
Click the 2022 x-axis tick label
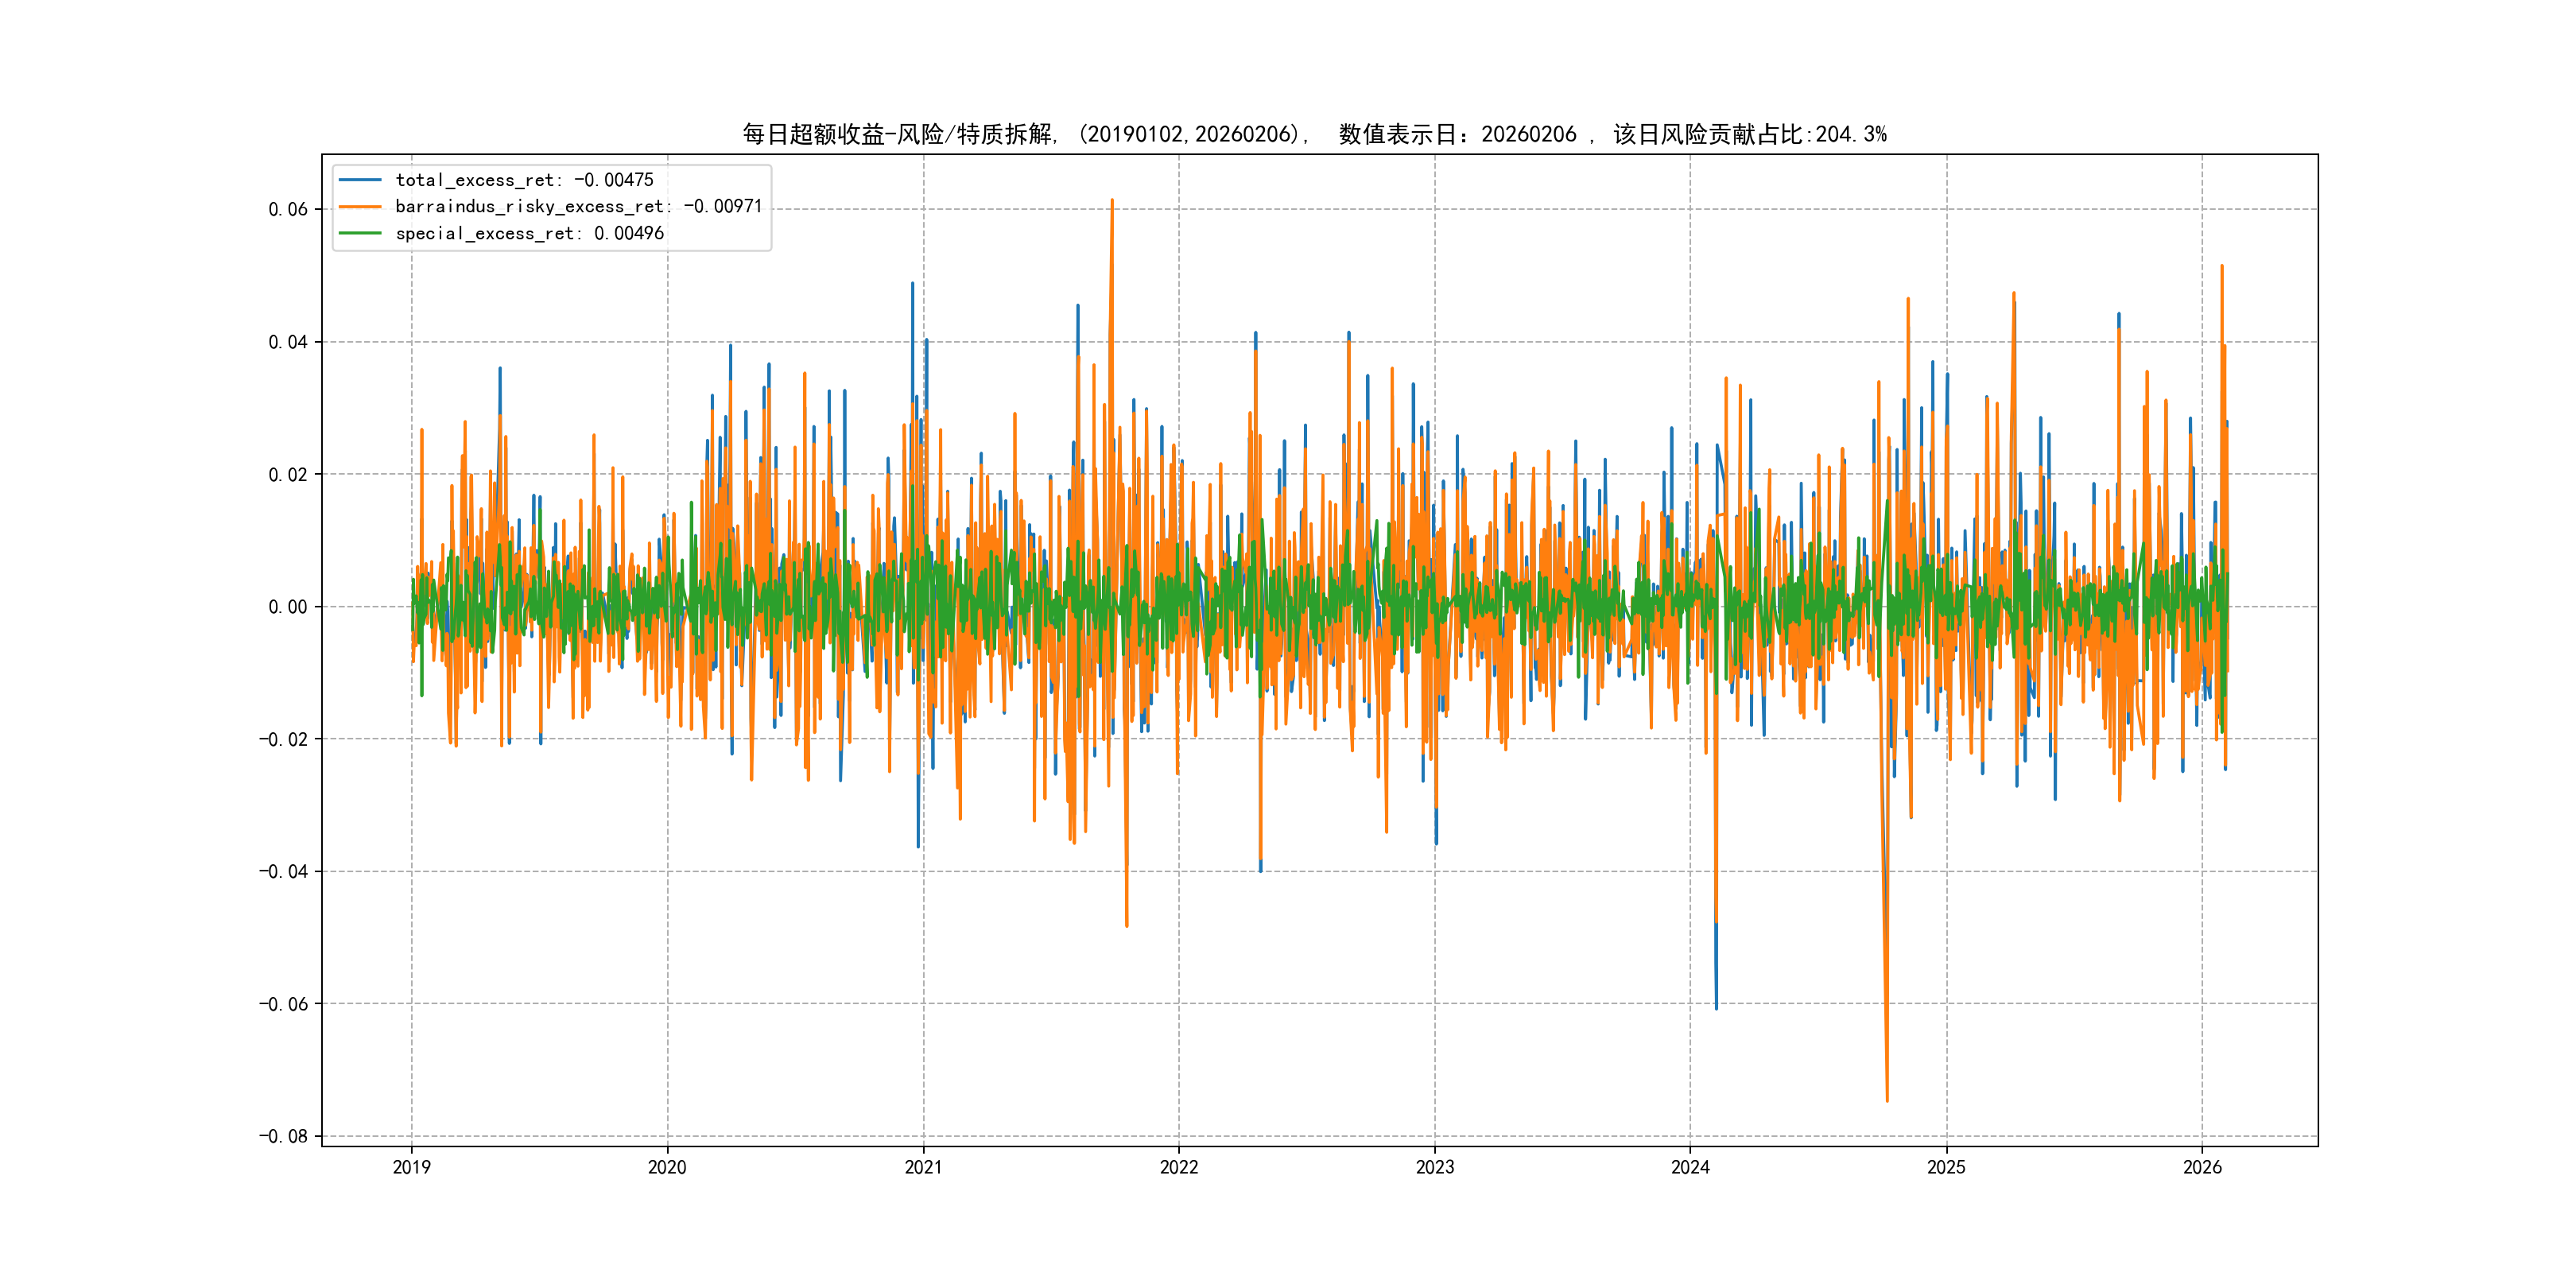pyautogui.click(x=1179, y=1167)
